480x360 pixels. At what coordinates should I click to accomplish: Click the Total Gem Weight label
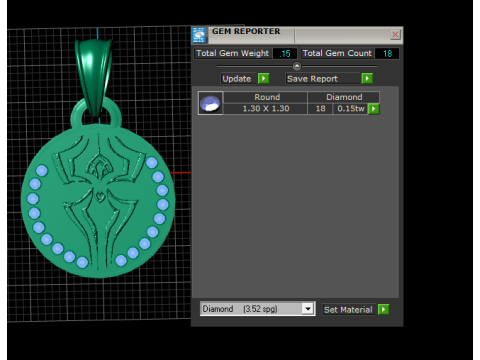tap(232, 53)
